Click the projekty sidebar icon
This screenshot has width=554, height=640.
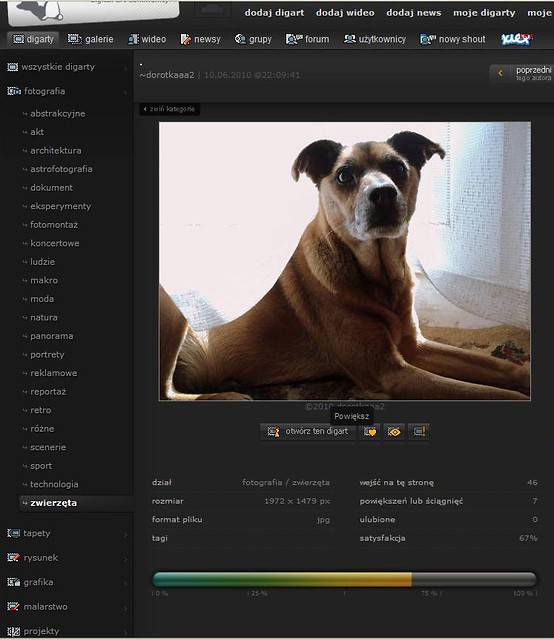click(13, 631)
